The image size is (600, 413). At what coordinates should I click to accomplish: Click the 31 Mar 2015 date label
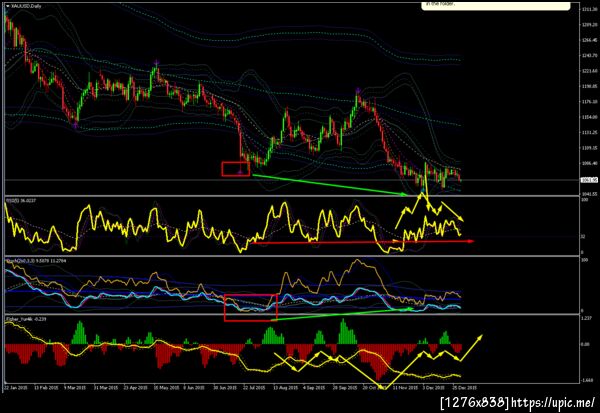(x=106, y=387)
